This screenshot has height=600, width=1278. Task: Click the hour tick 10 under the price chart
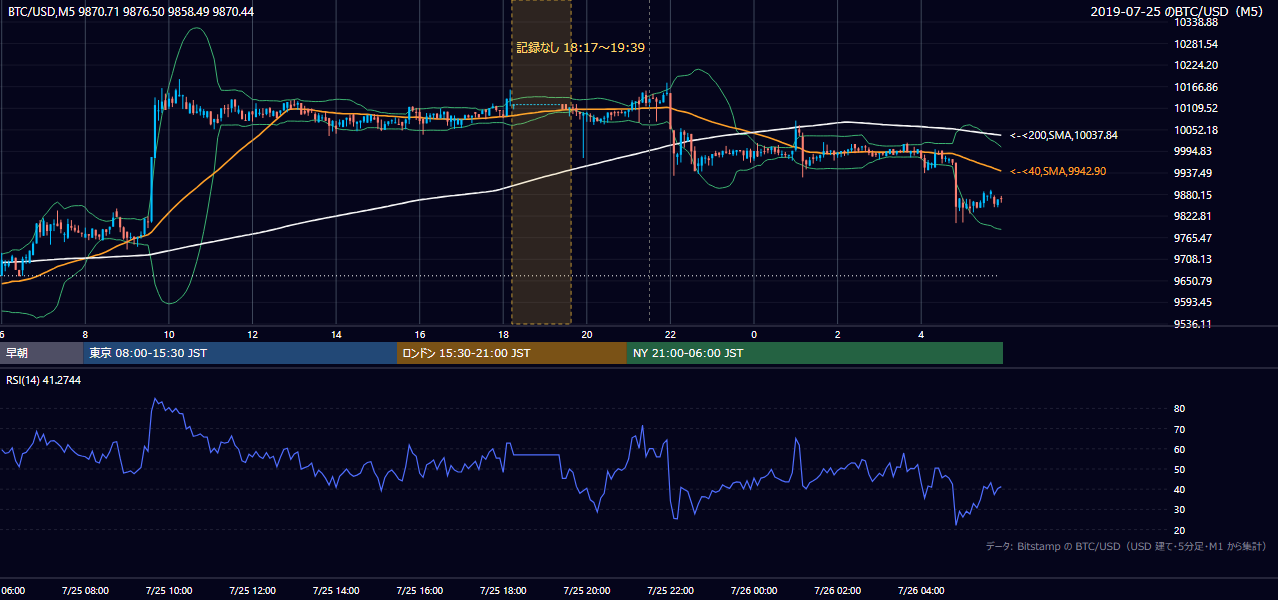click(x=169, y=335)
